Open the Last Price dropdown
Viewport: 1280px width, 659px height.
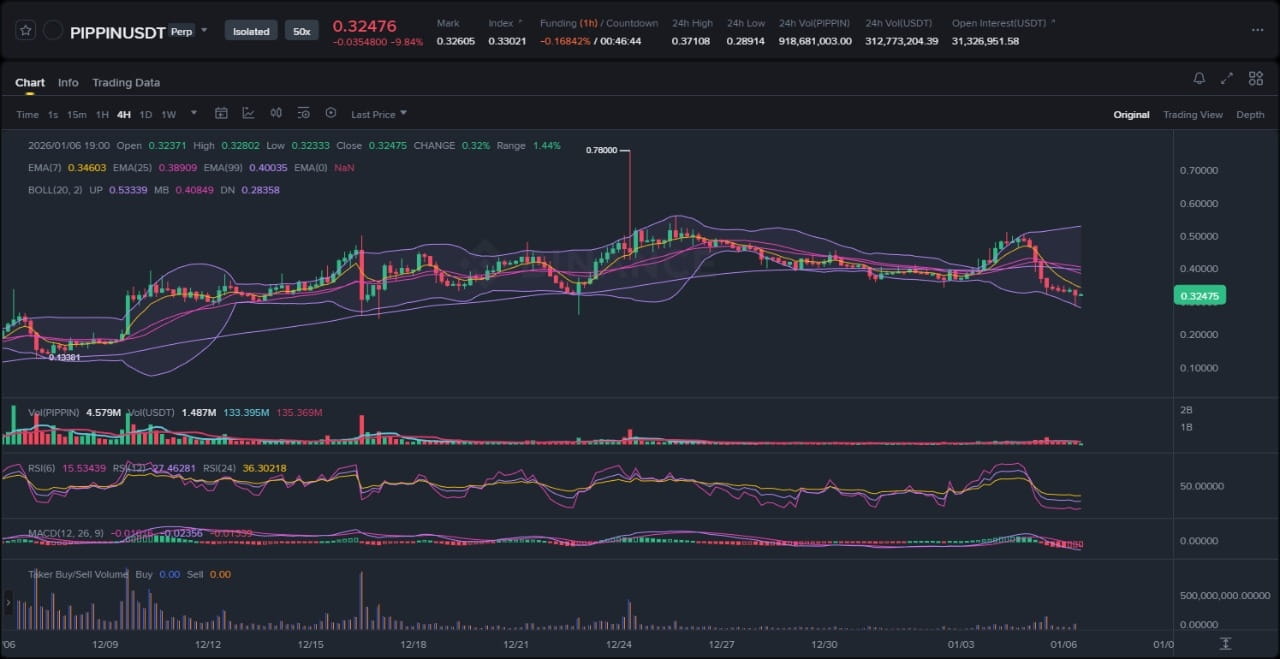click(379, 114)
